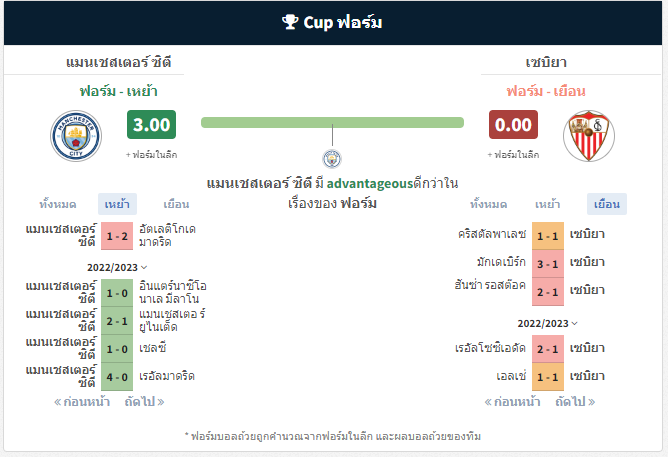Select the ทั้งหมด tab under Manchester City

[58, 204]
